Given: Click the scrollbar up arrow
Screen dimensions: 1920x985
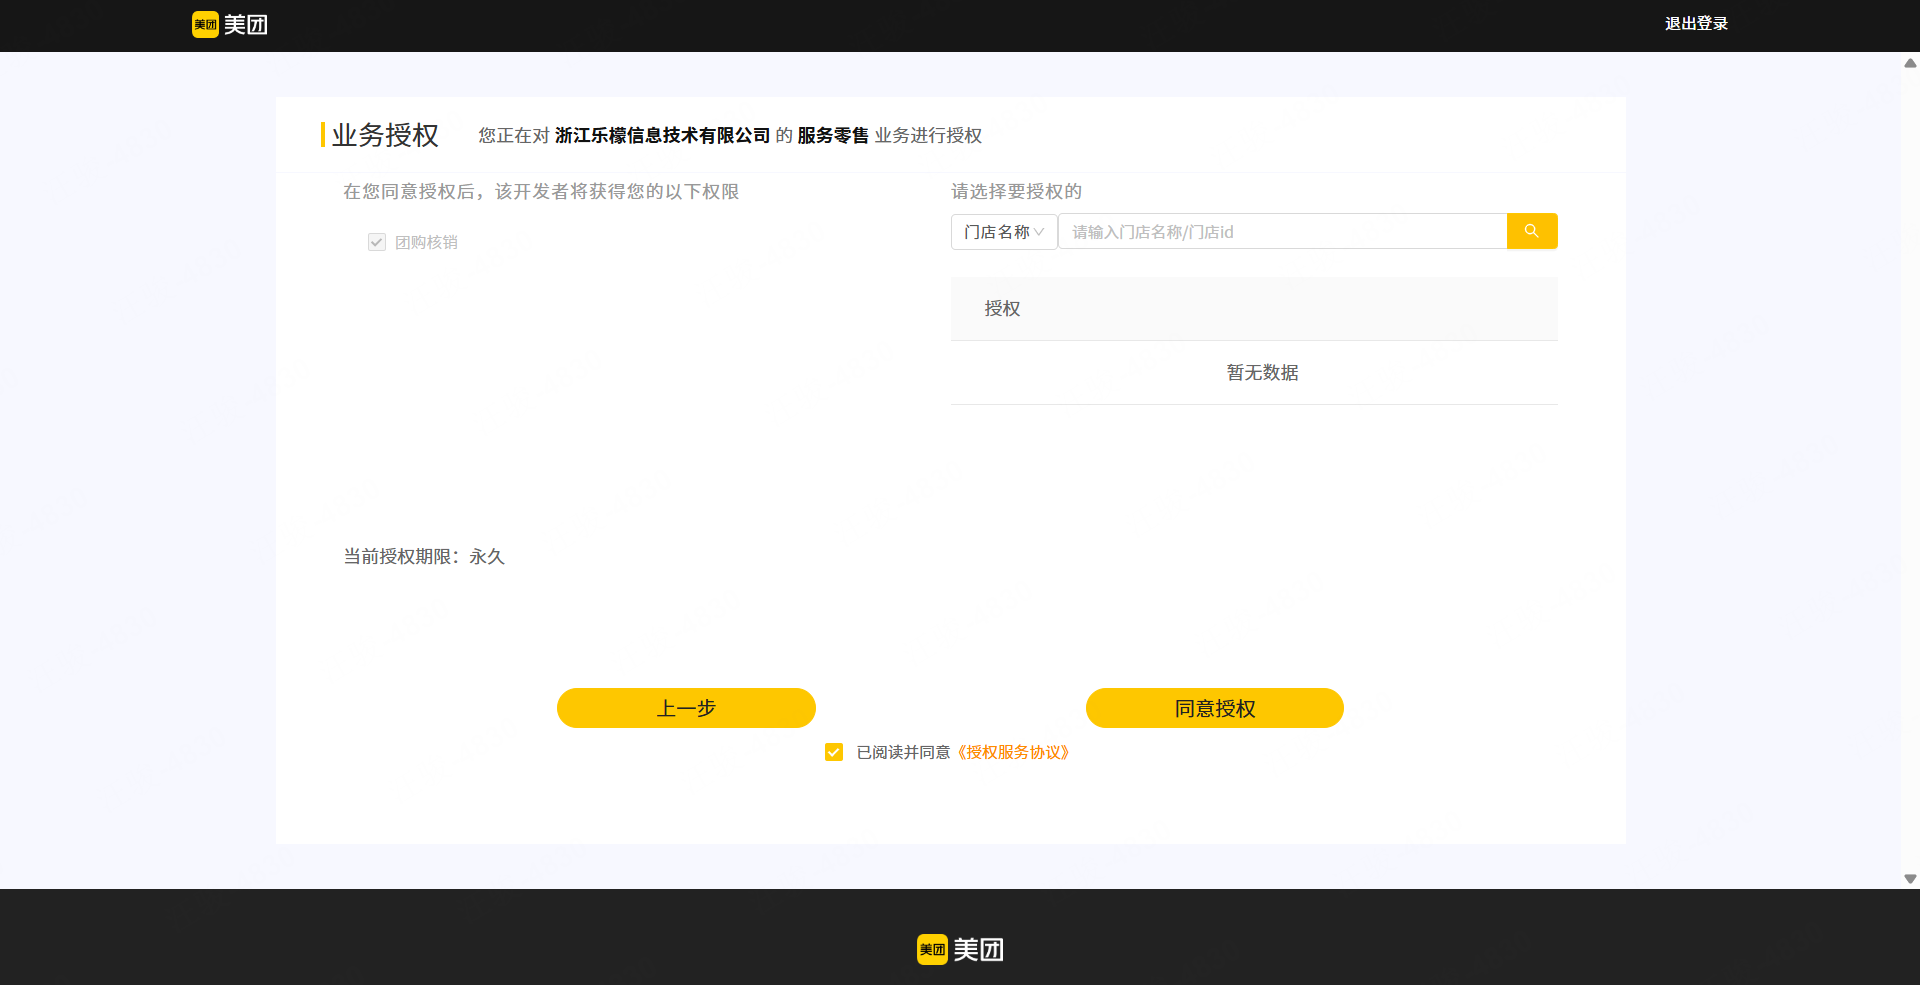Looking at the screenshot, I should click(x=1910, y=63).
